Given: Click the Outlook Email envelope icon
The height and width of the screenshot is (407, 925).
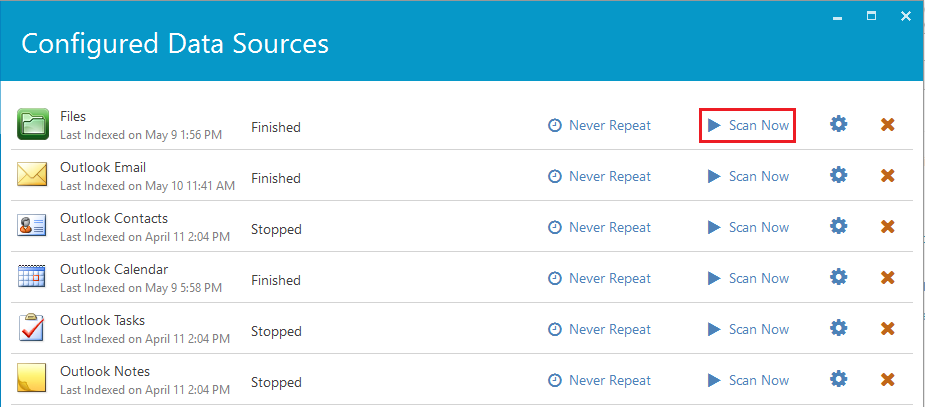Looking at the screenshot, I should (33, 175).
